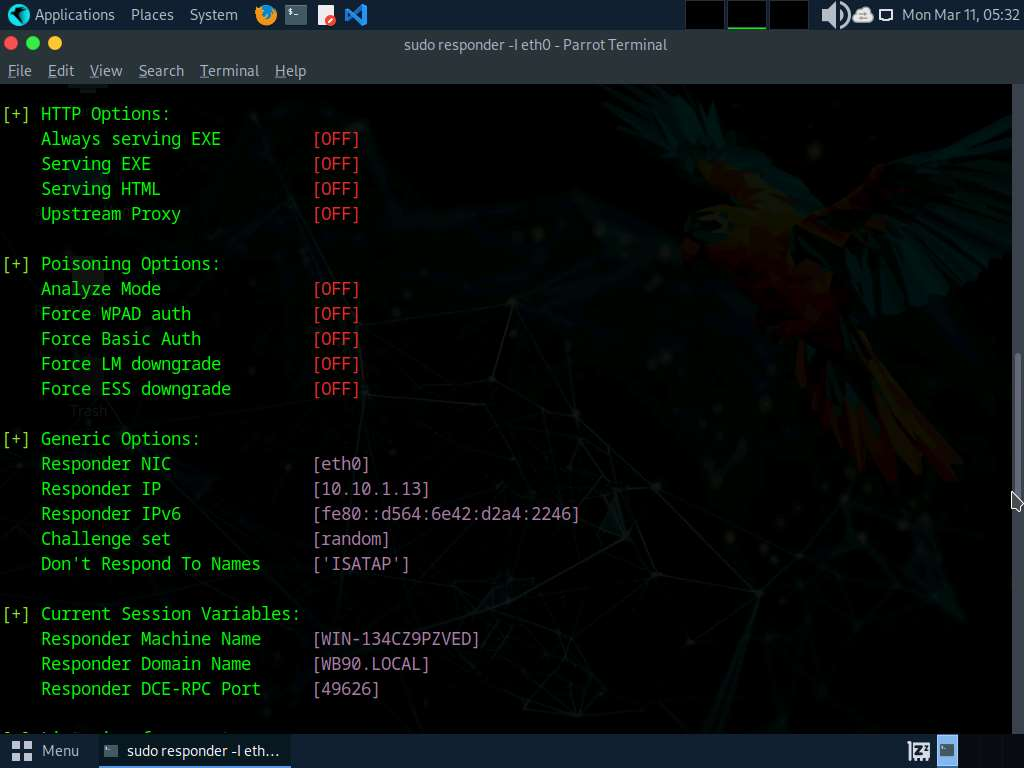Open the date and time clock
The width and height of the screenshot is (1024, 768).
point(960,15)
